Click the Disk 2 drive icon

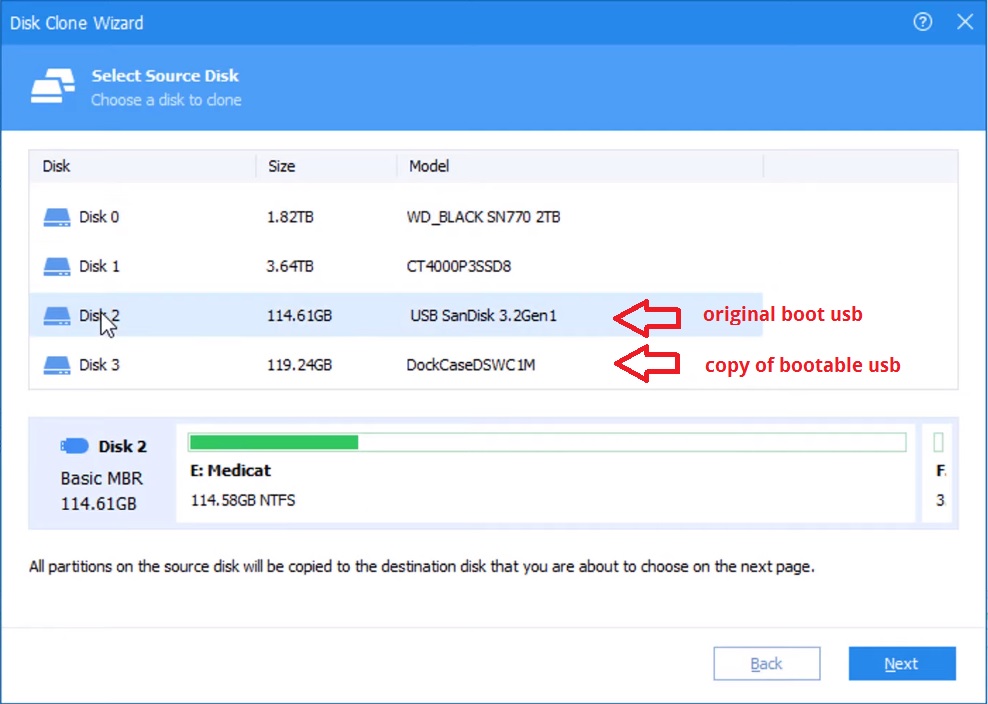pyautogui.click(x=58, y=316)
